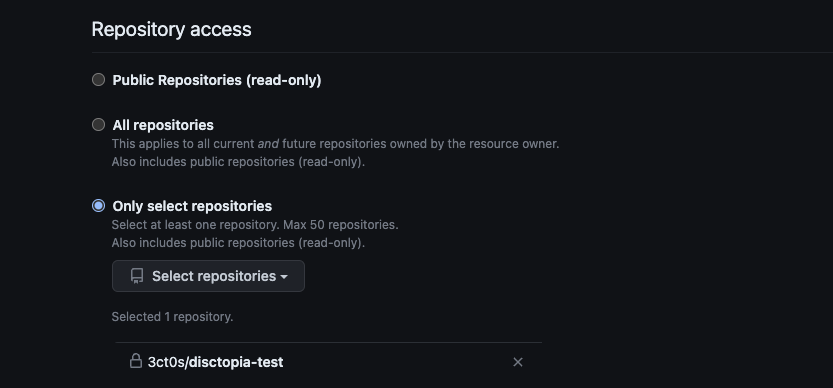This screenshot has width=833, height=388.
Task: Click the repo book icon in Select repositories
Action: click(x=137, y=276)
